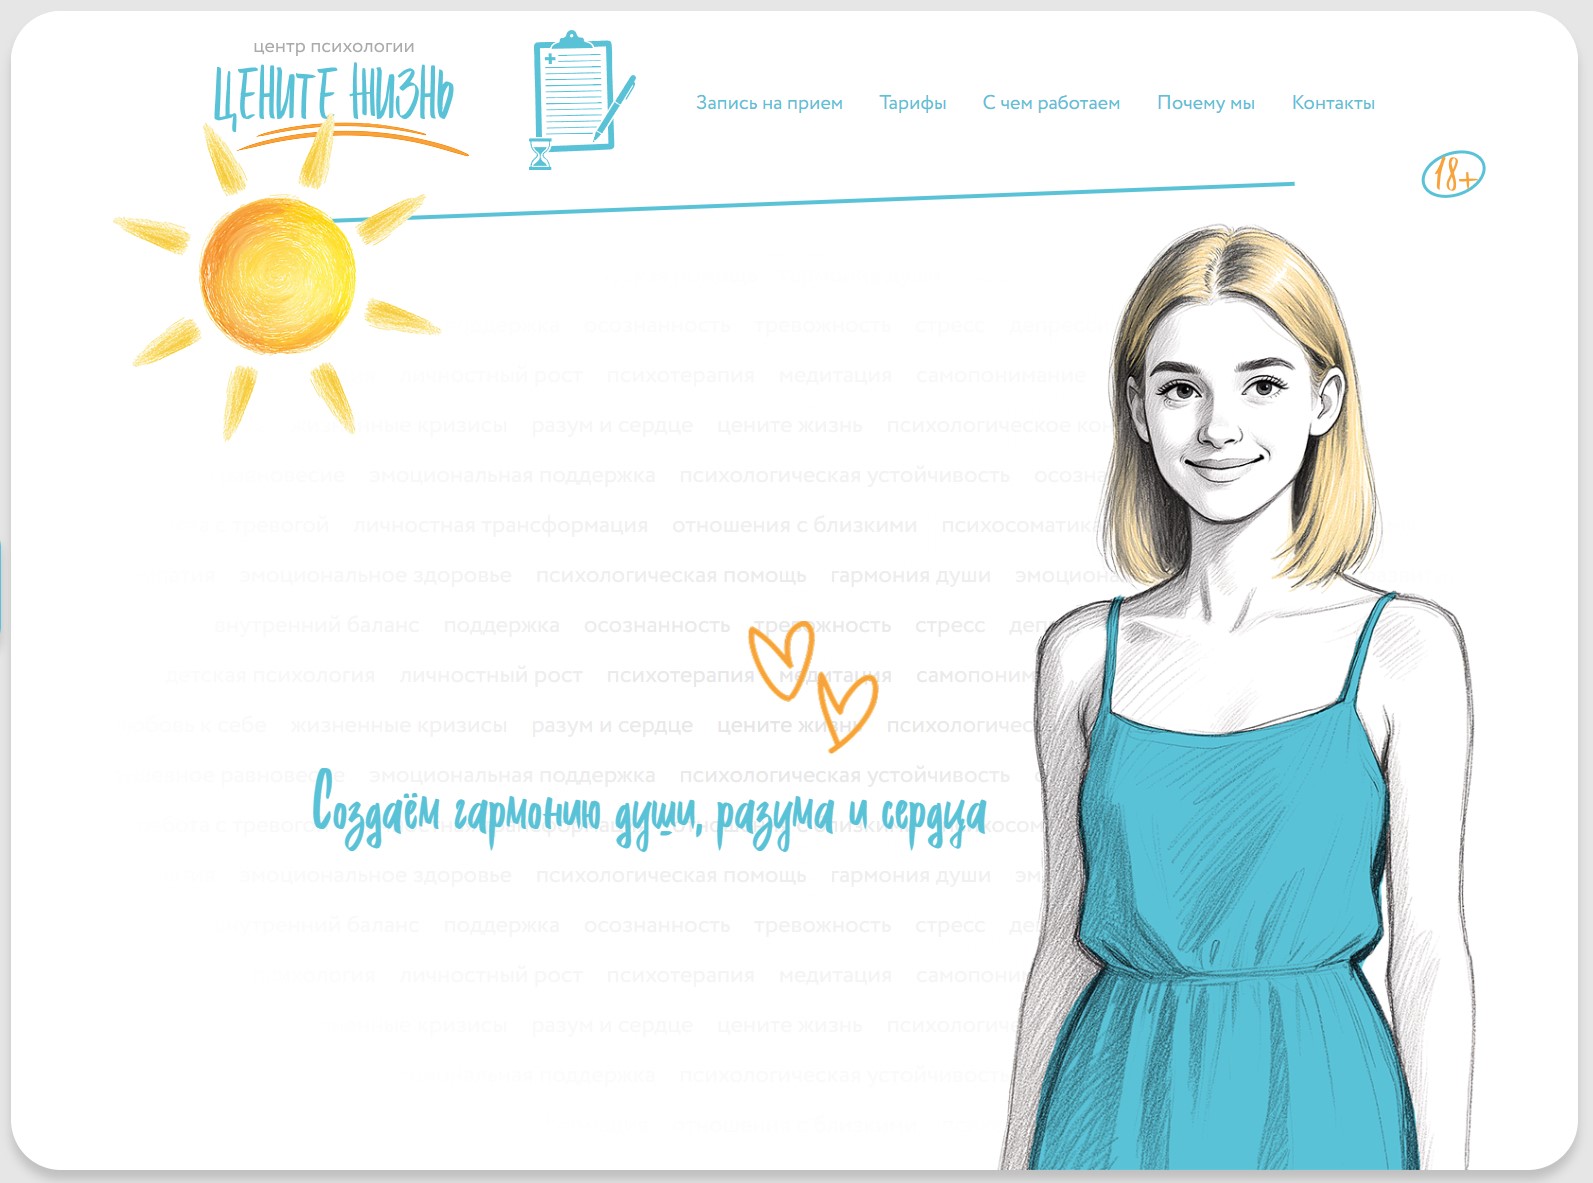Image resolution: width=1593 pixels, height=1183 pixels.
Task: Click the 'центр психологии' subtitle text
Action: pyautogui.click(x=333, y=46)
